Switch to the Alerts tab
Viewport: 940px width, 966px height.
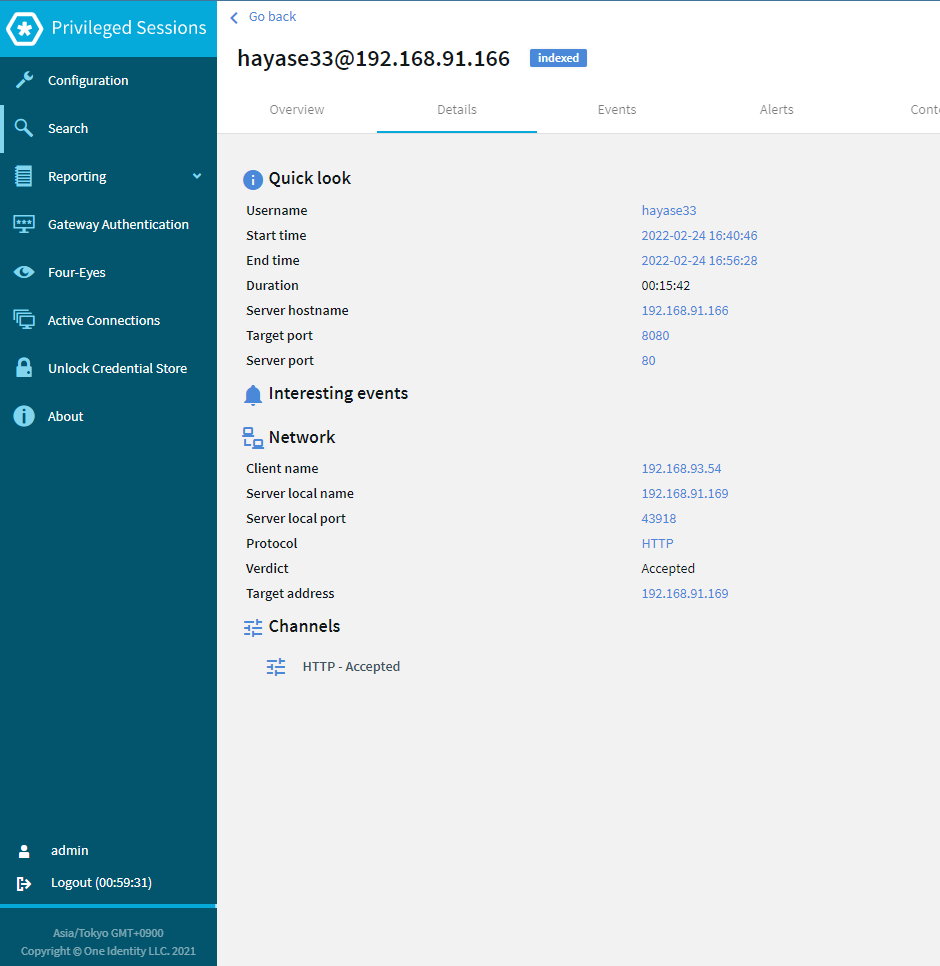776,110
